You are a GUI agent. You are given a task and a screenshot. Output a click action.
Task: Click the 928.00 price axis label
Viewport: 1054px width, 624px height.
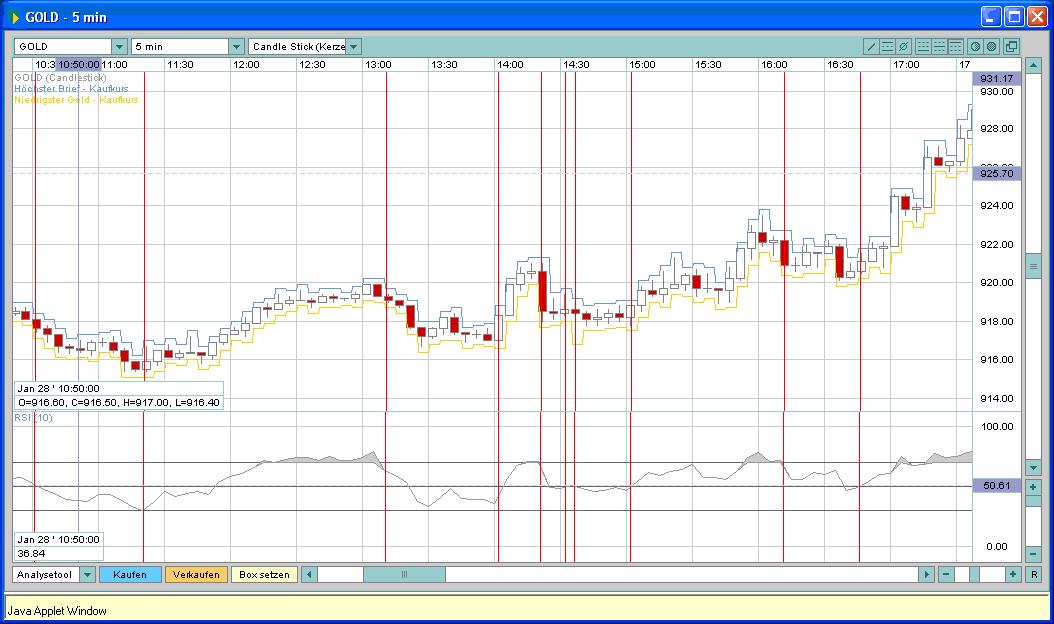(x=997, y=128)
